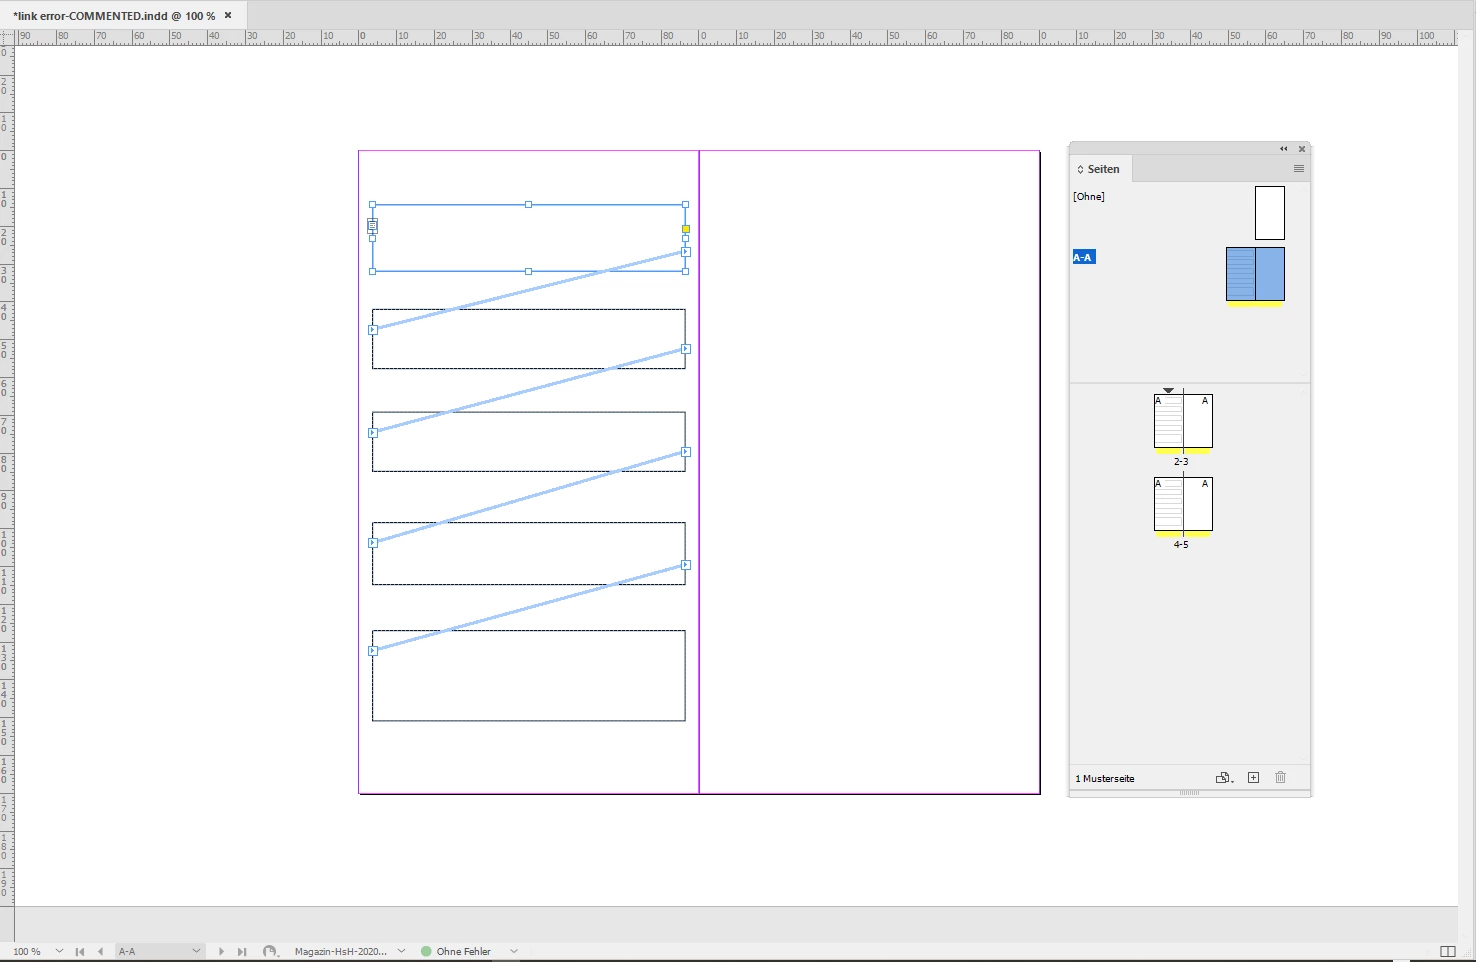Click first page navigation arrow in status bar
The width and height of the screenshot is (1476, 962).
pyautogui.click(x=80, y=951)
